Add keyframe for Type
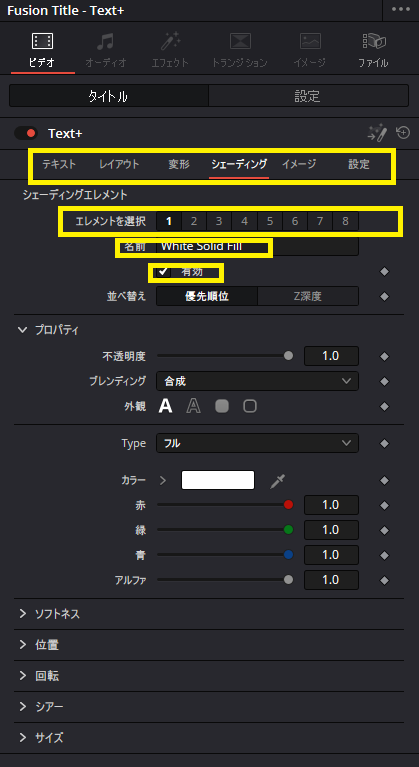Viewport: 419px width, 767px height. 385,444
